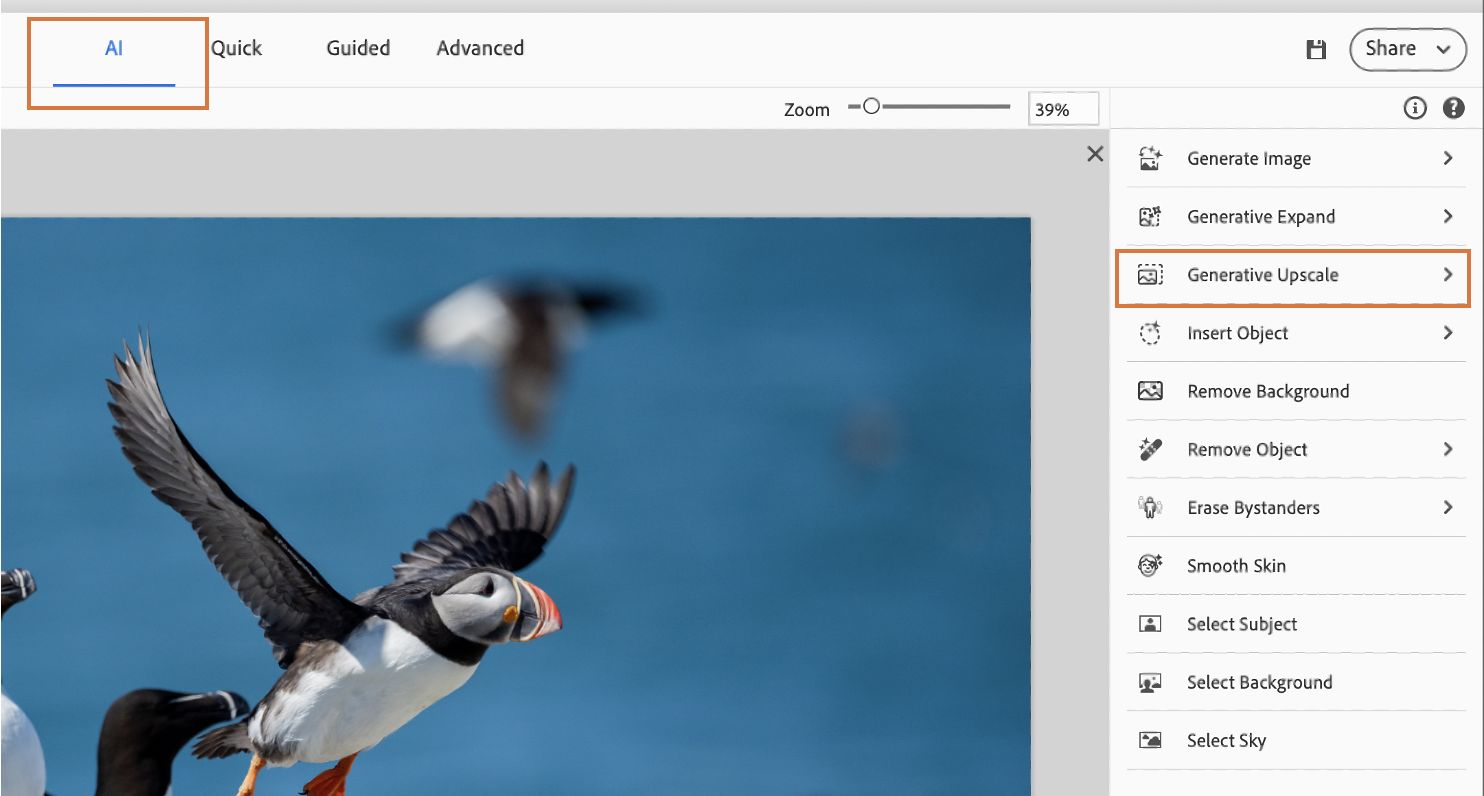Open the info circle icon
This screenshot has width=1484, height=796.
coord(1415,108)
